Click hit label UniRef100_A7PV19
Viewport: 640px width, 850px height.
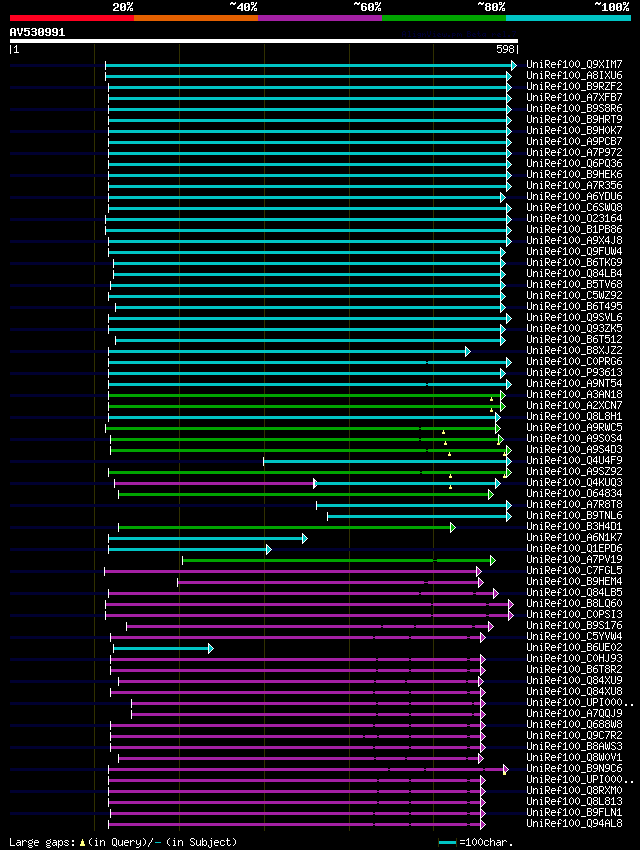(574, 559)
